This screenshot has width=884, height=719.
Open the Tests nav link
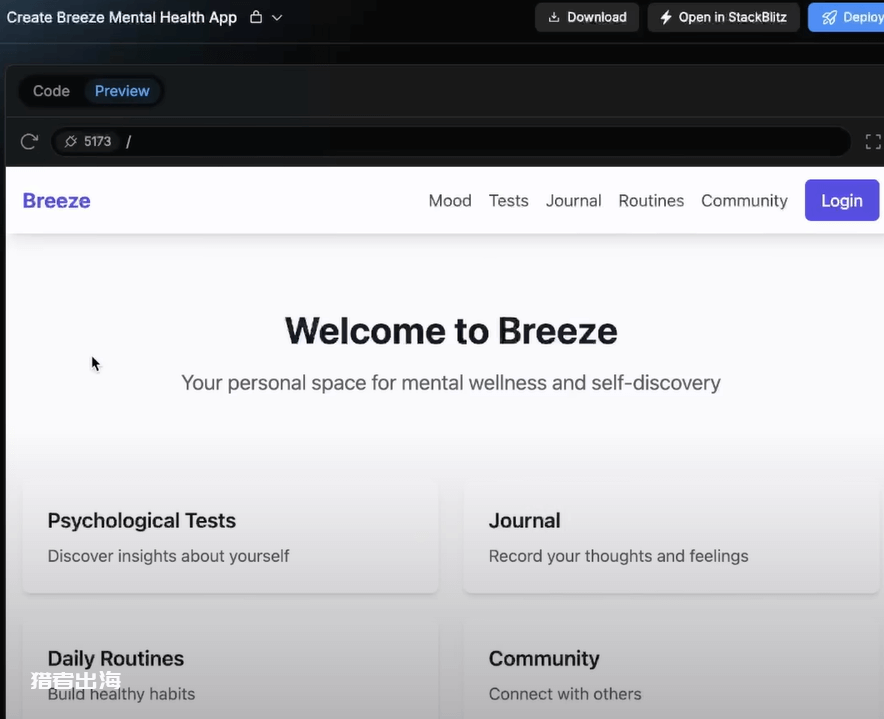pos(509,201)
